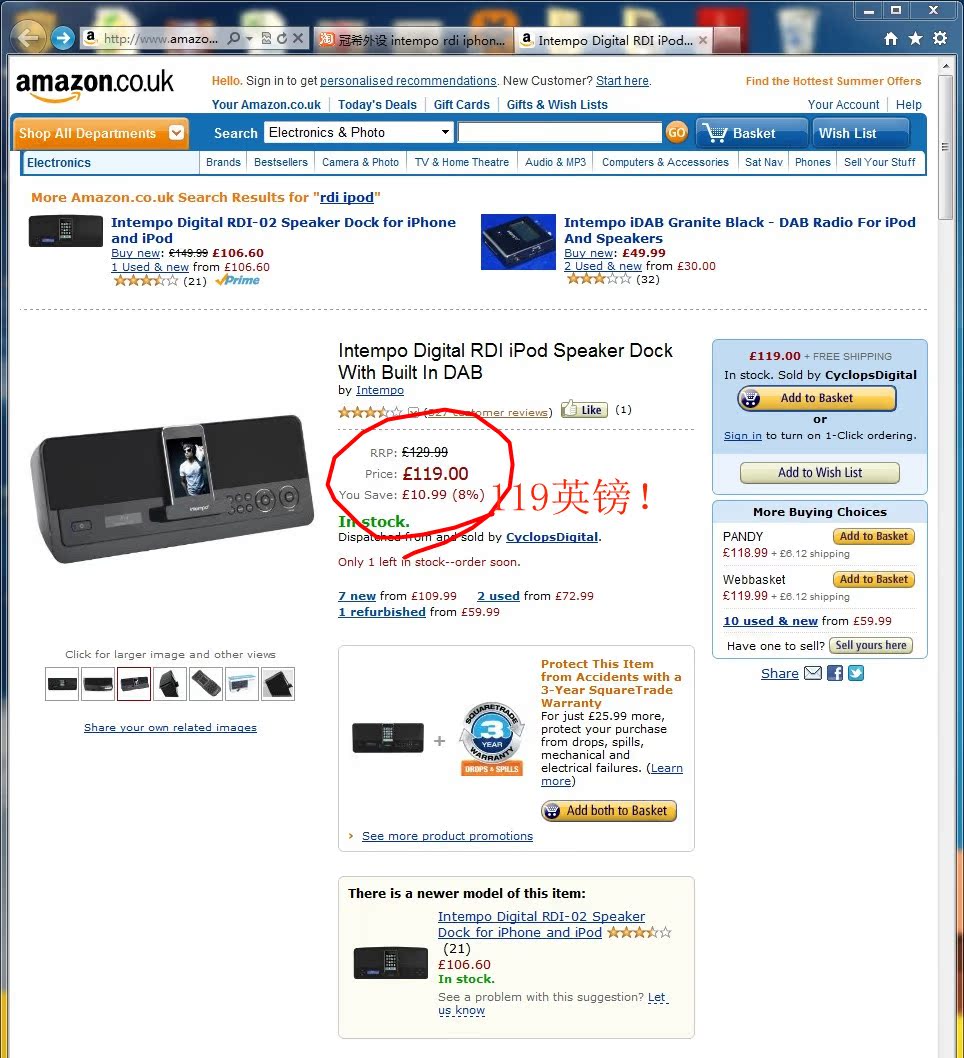
Task: Select the remote control product thumbnail
Action: click(206, 684)
